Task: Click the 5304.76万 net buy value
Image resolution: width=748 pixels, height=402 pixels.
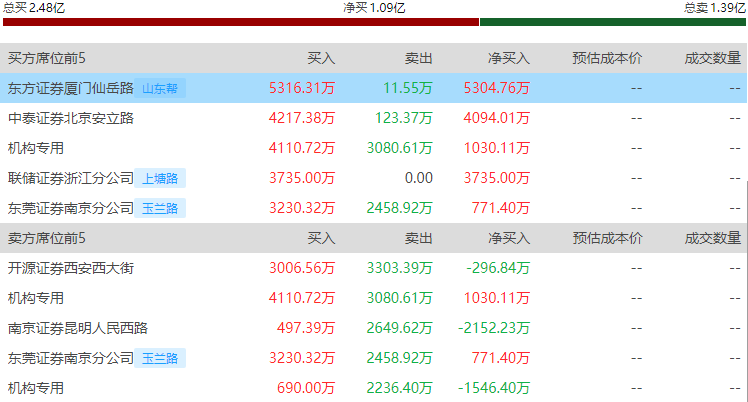Action: [497, 88]
